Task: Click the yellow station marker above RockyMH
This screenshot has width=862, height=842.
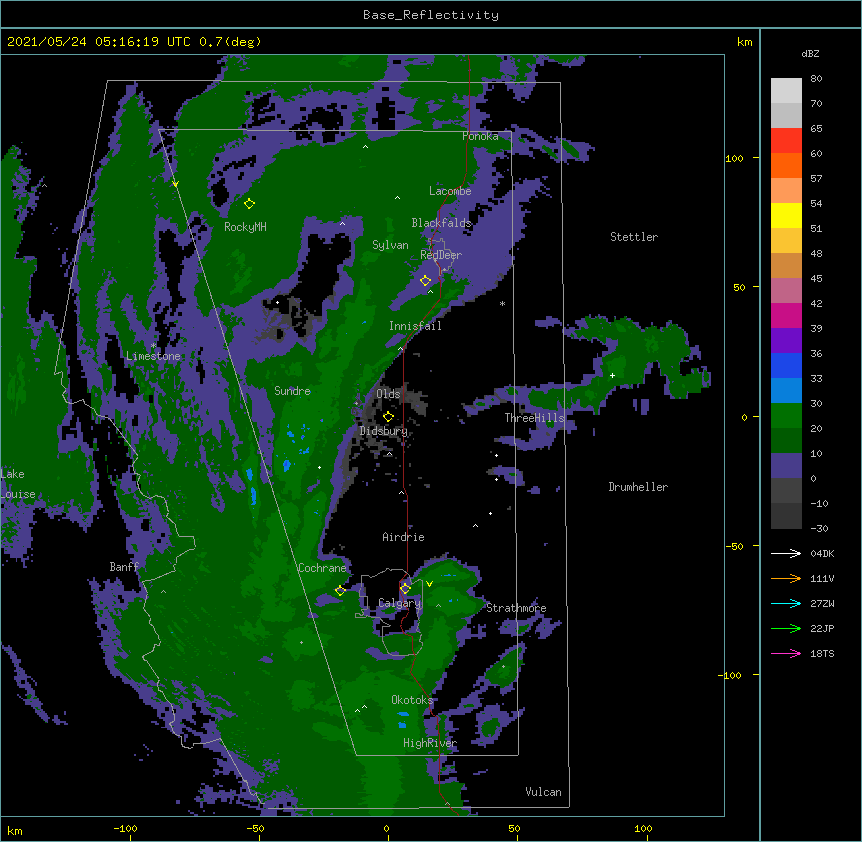Action: pos(250,204)
